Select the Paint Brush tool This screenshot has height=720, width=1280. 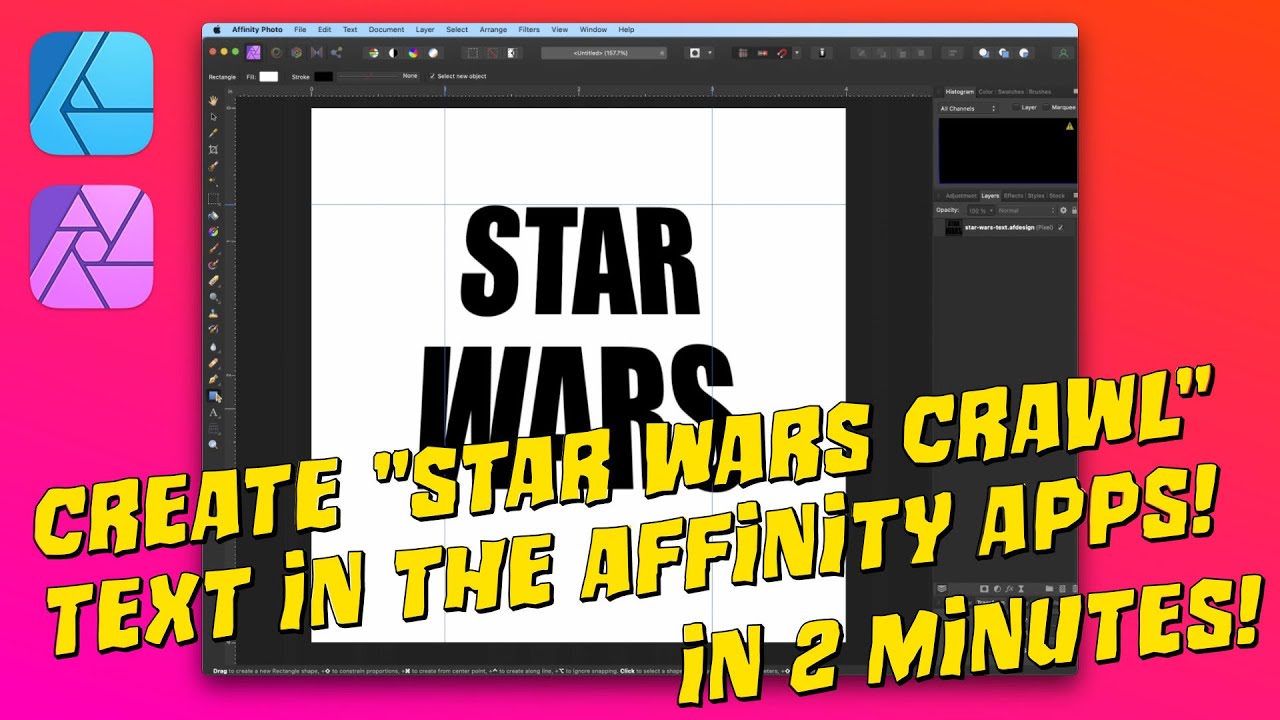pyautogui.click(x=213, y=248)
